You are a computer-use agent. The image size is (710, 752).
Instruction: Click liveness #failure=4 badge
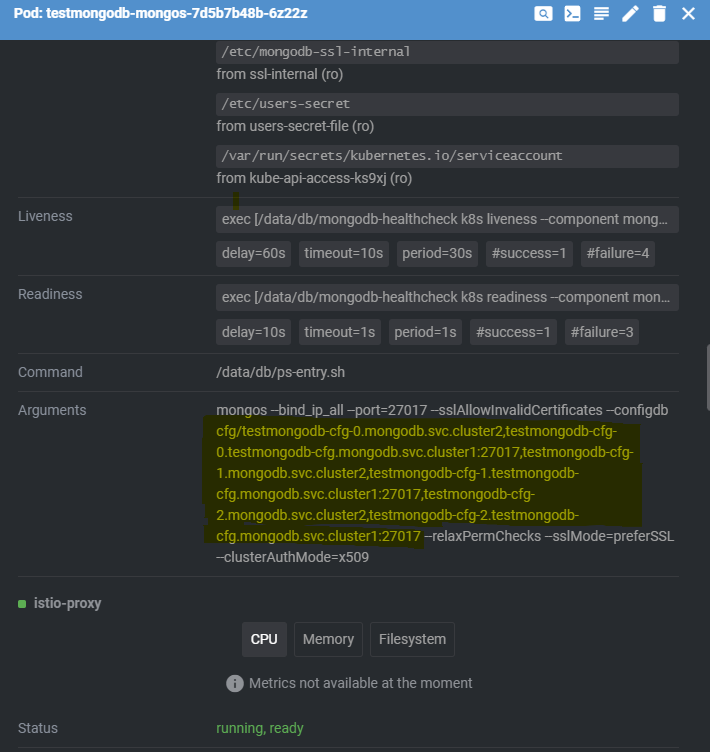(x=618, y=253)
